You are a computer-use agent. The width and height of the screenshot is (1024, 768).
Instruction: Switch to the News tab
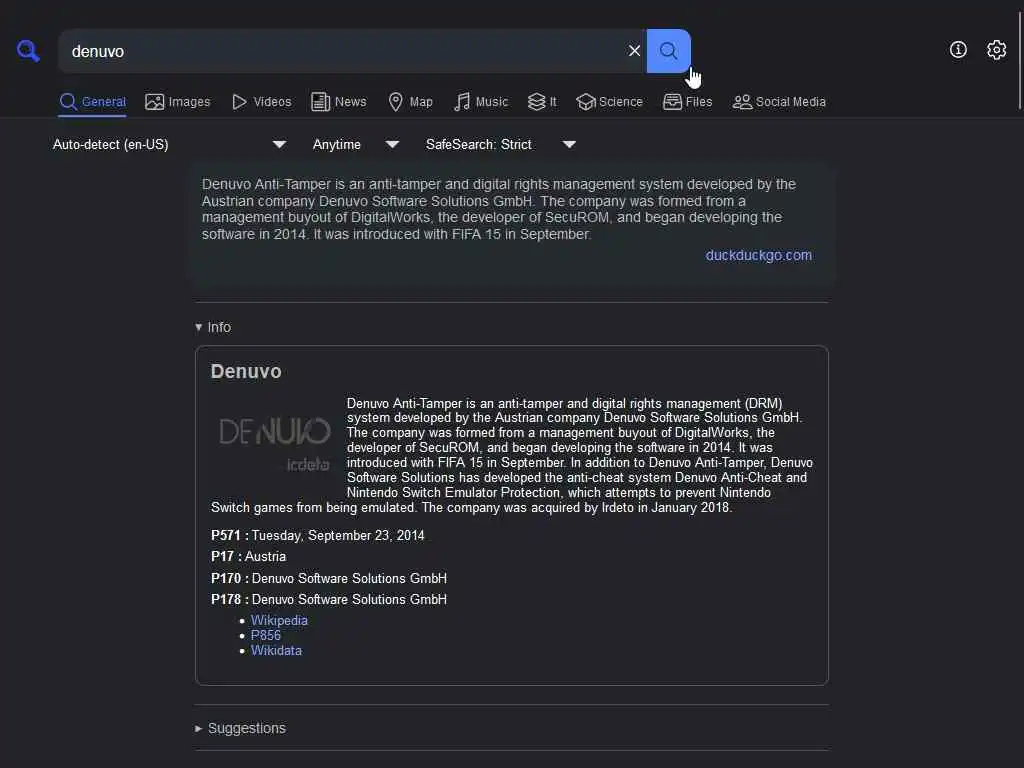(x=338, y=102)
